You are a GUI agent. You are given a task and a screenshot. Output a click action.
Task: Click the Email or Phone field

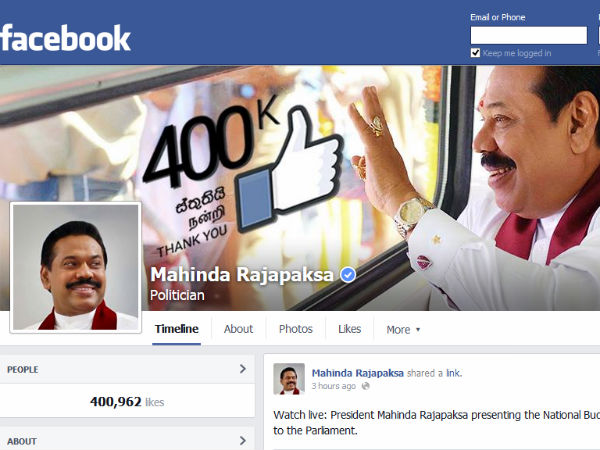coord(528,35)
